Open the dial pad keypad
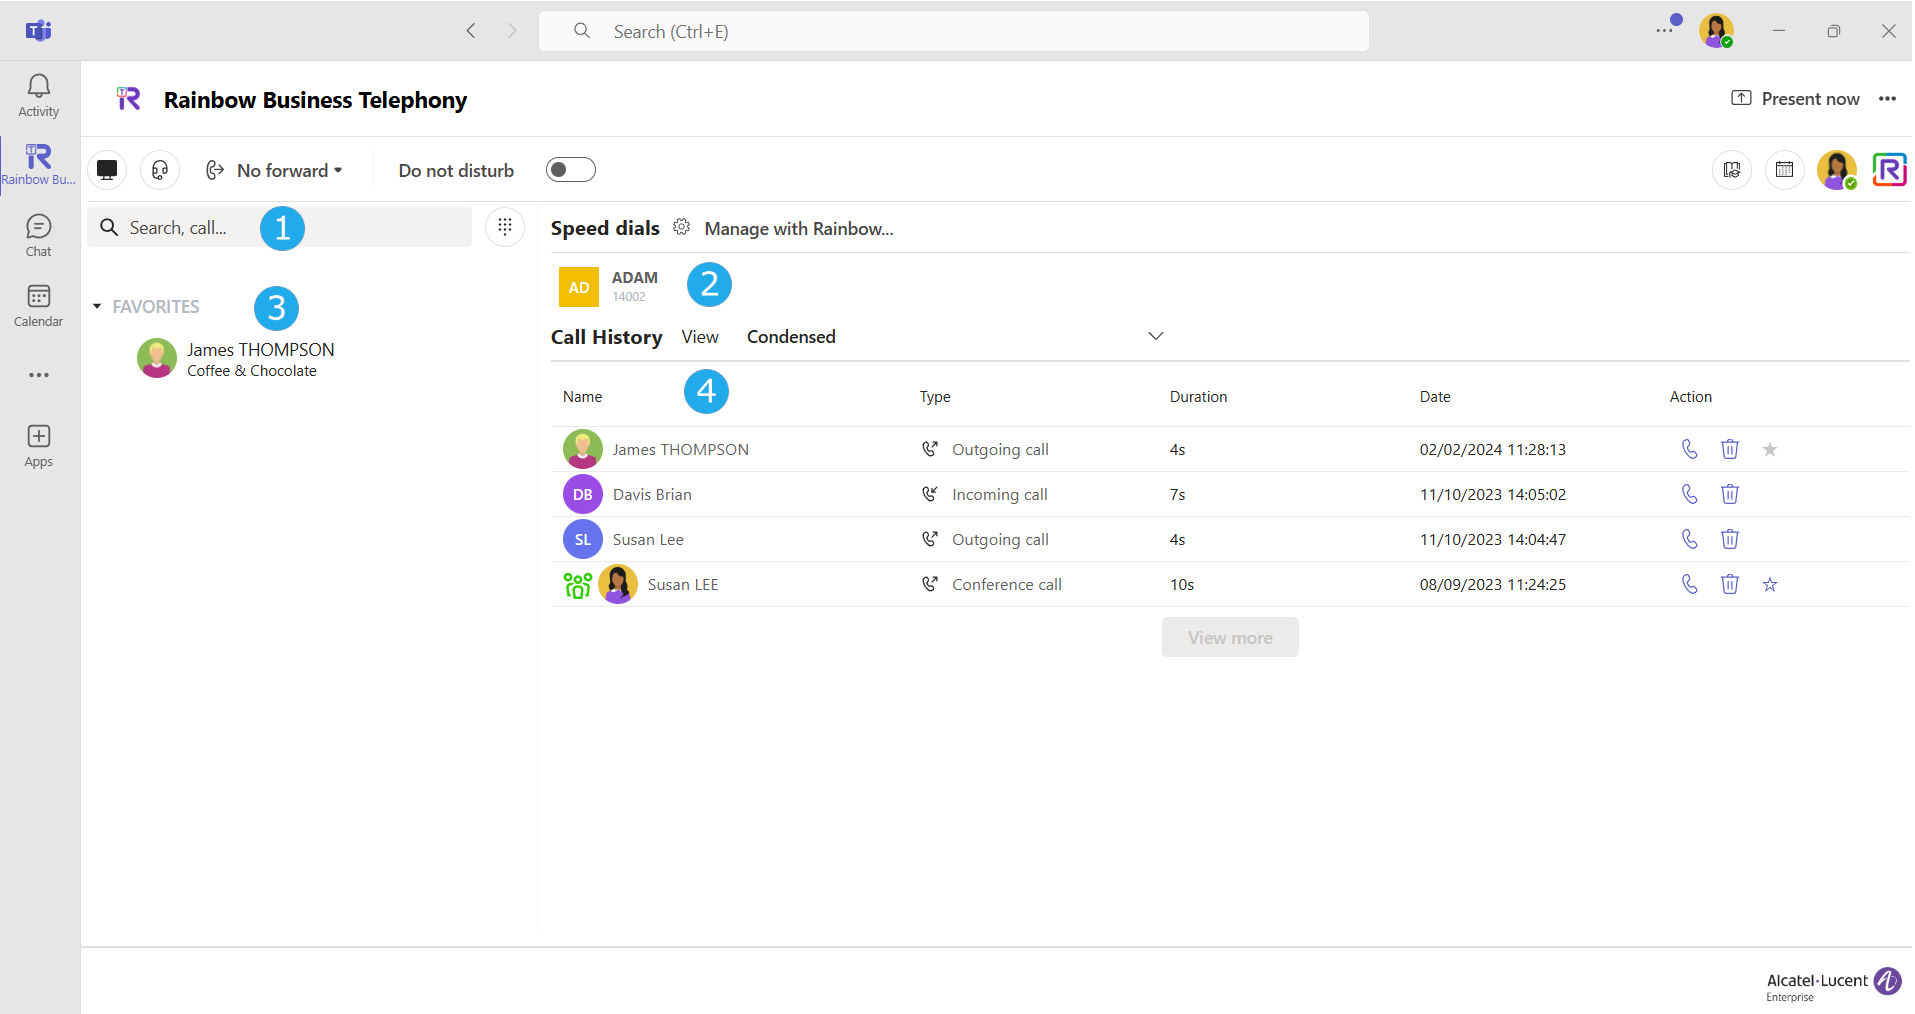Screen dimensions: 1915x1014 coord(505,227)
